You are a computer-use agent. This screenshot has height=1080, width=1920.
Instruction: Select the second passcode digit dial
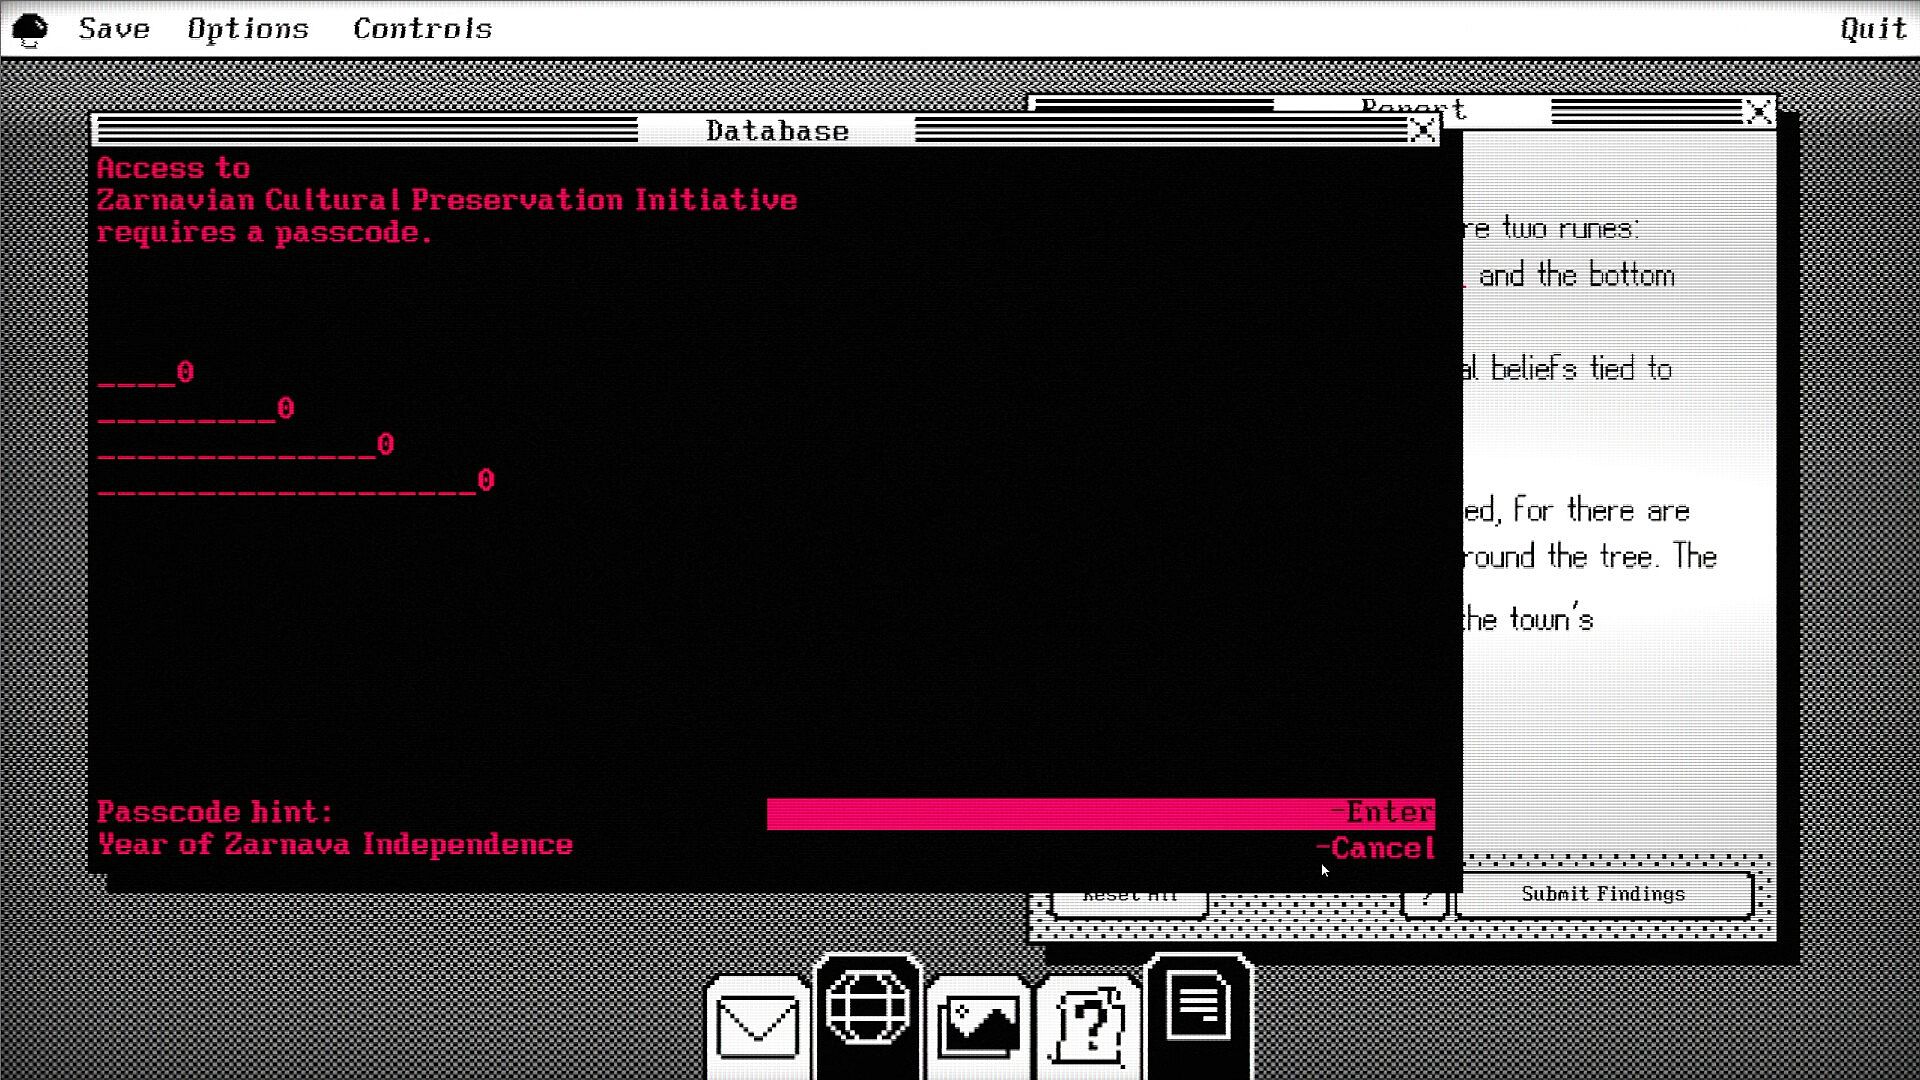pos(285,408)
